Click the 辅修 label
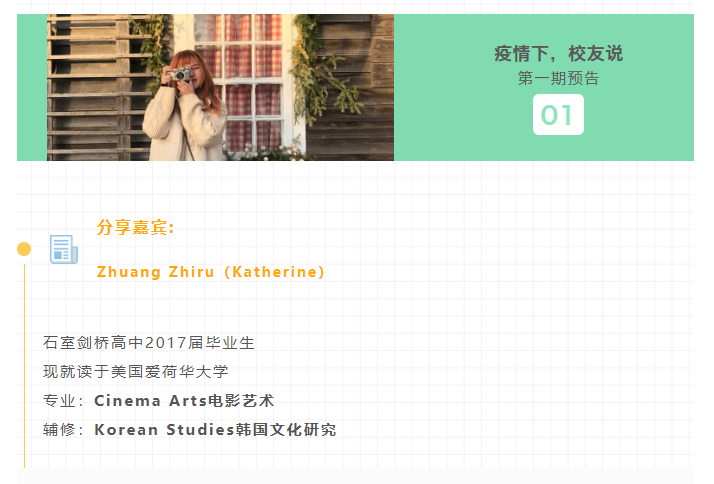714x484 pixels. coord(59,430)
